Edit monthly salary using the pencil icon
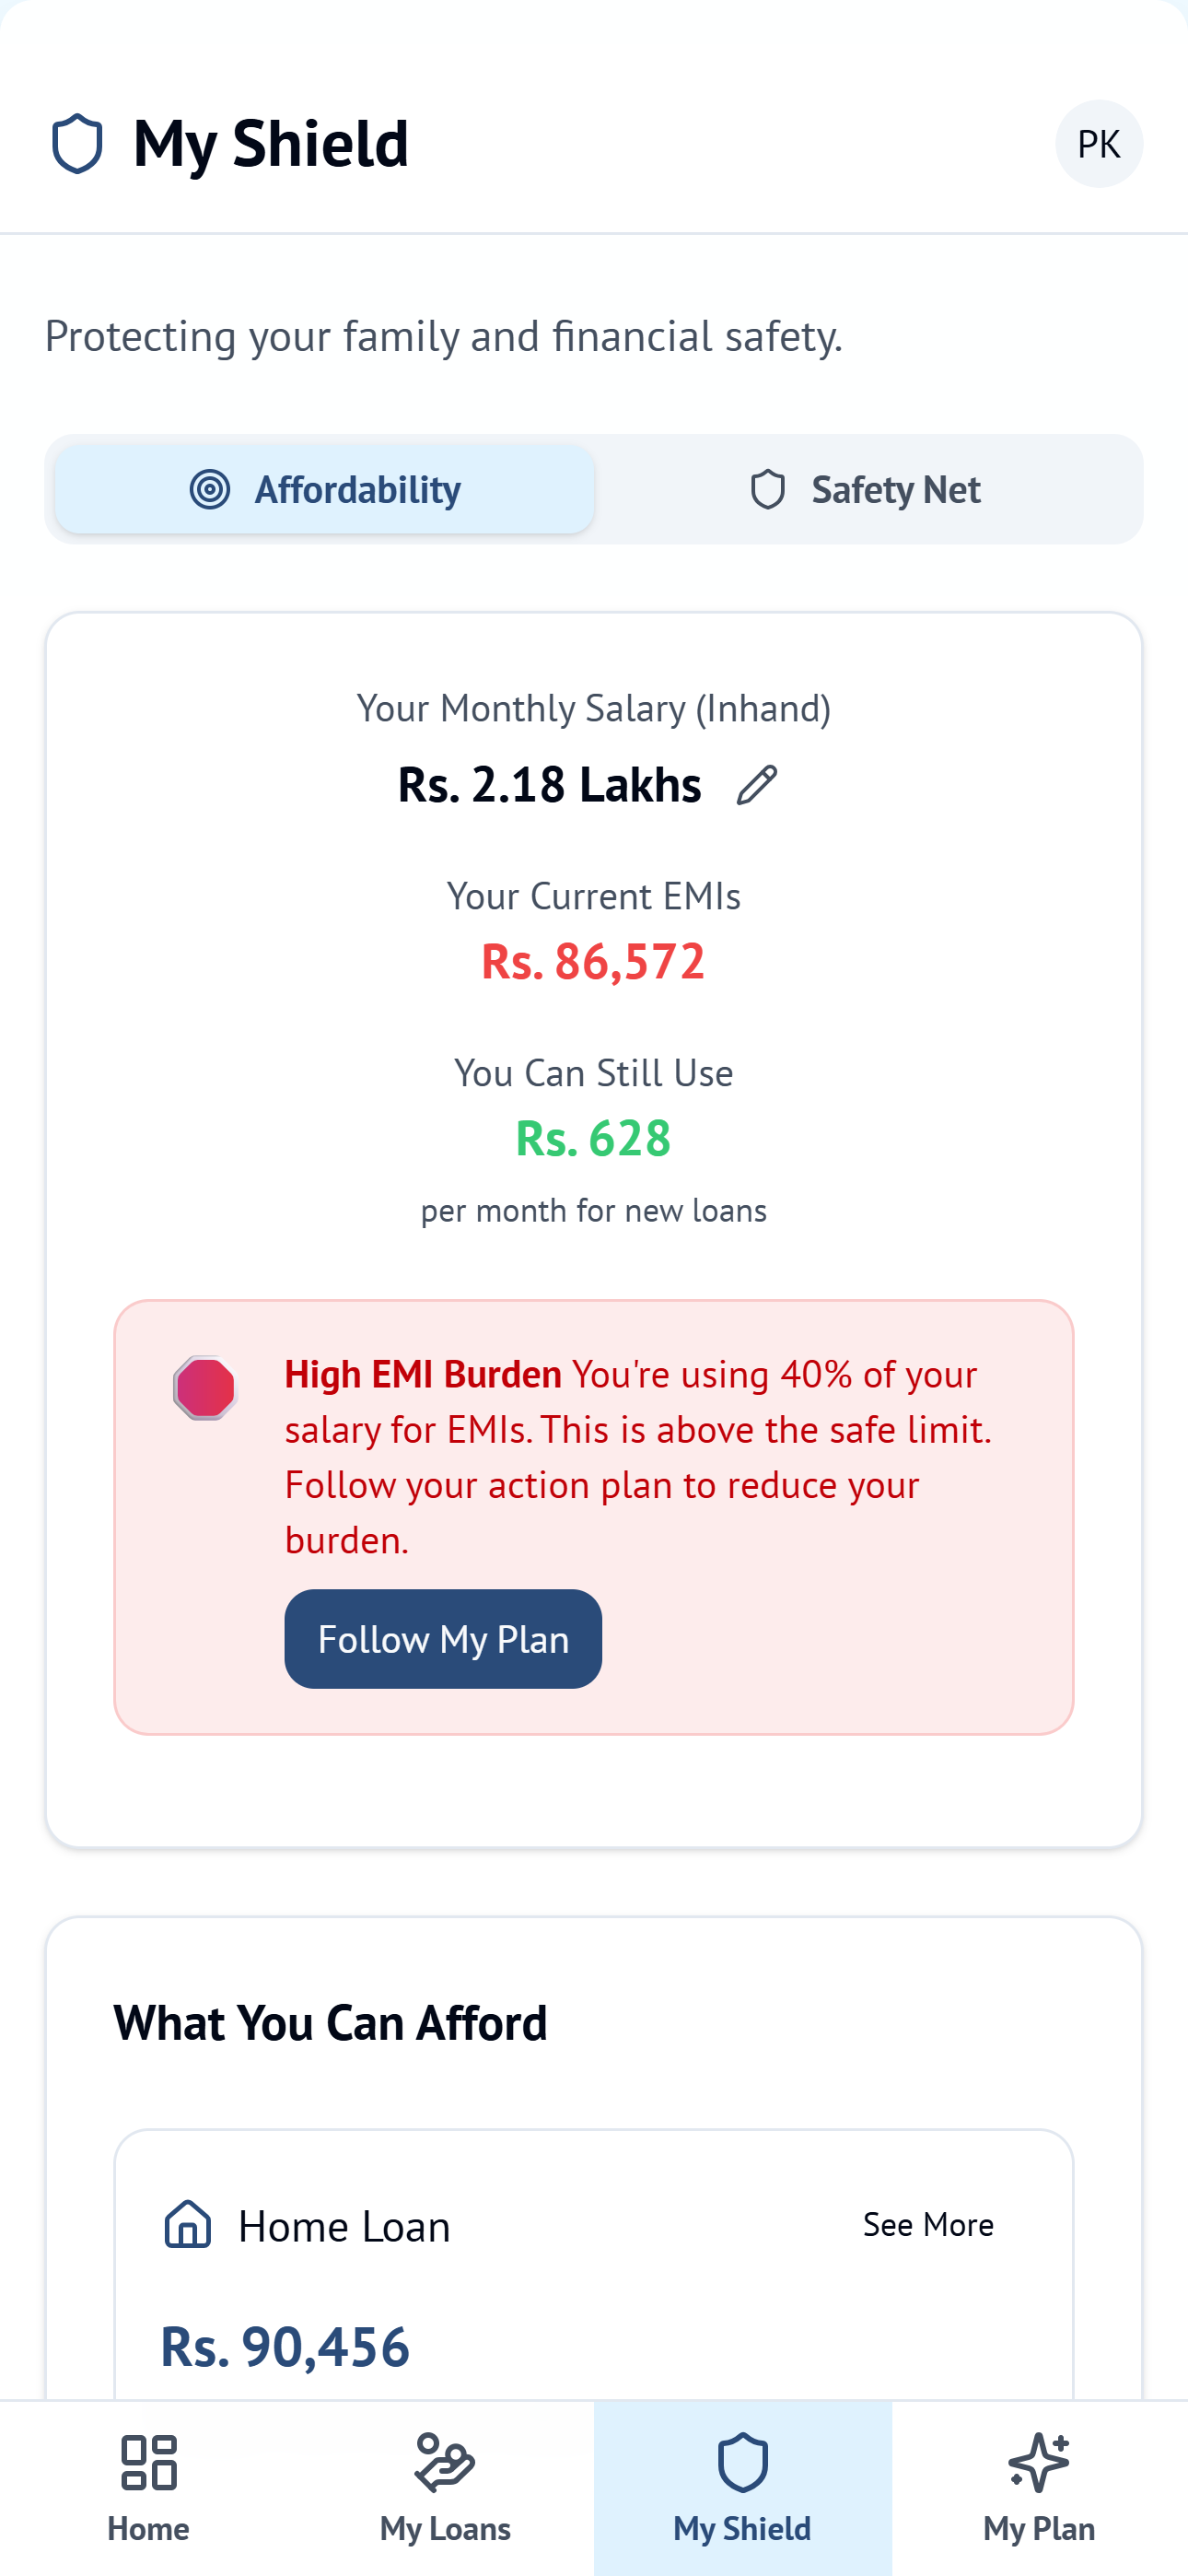The image size is (1188, 2576). pyautogui.click(x=756, y=784)
